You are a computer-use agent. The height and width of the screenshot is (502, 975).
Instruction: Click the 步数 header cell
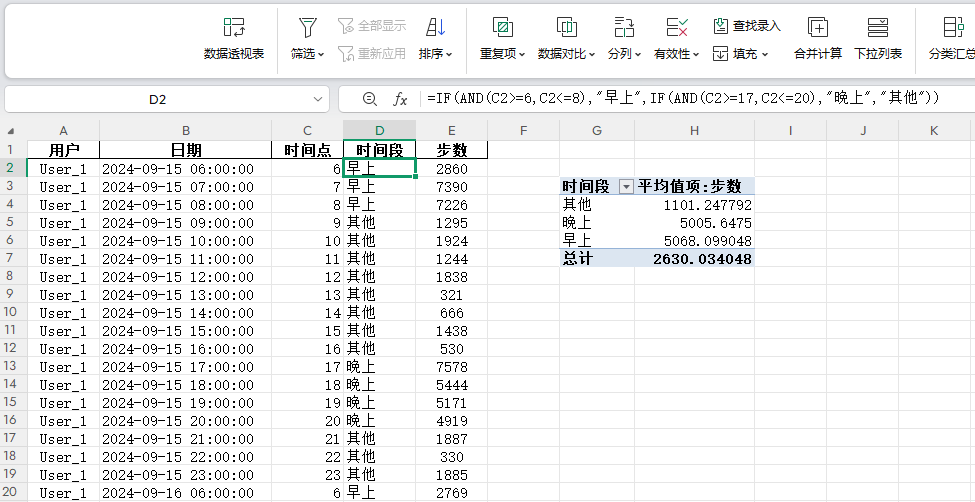[451, 150]
